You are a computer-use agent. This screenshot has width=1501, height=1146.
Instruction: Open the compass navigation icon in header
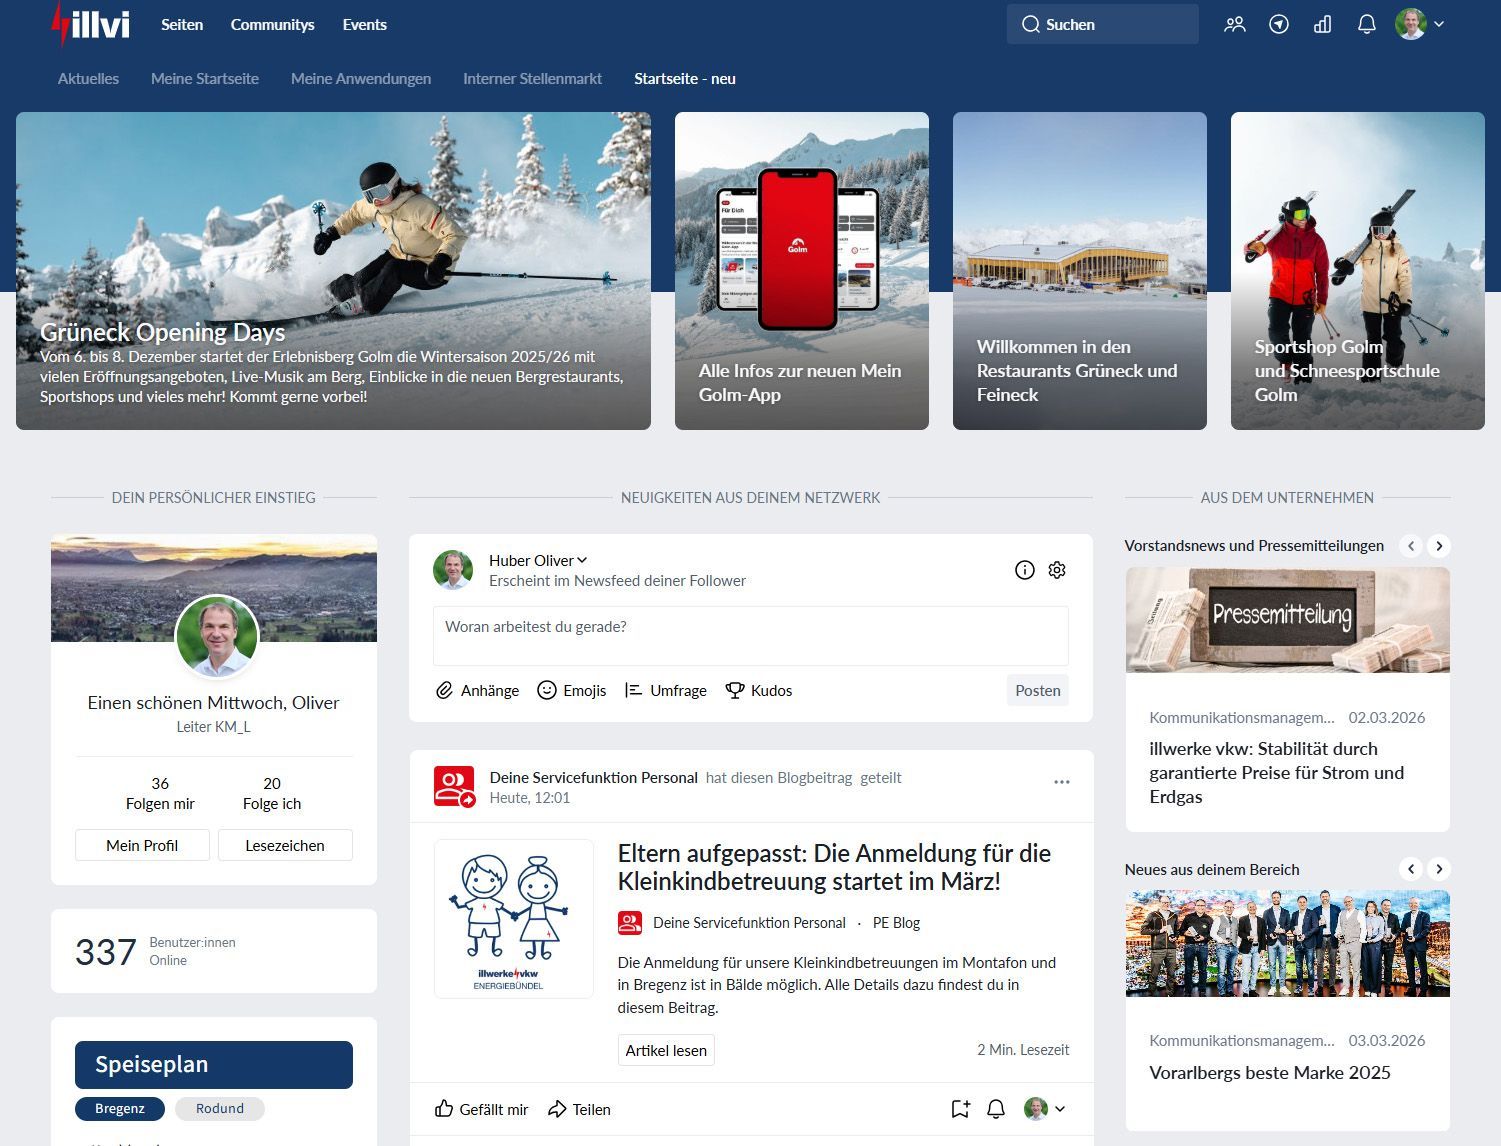tap(1279, 25)
